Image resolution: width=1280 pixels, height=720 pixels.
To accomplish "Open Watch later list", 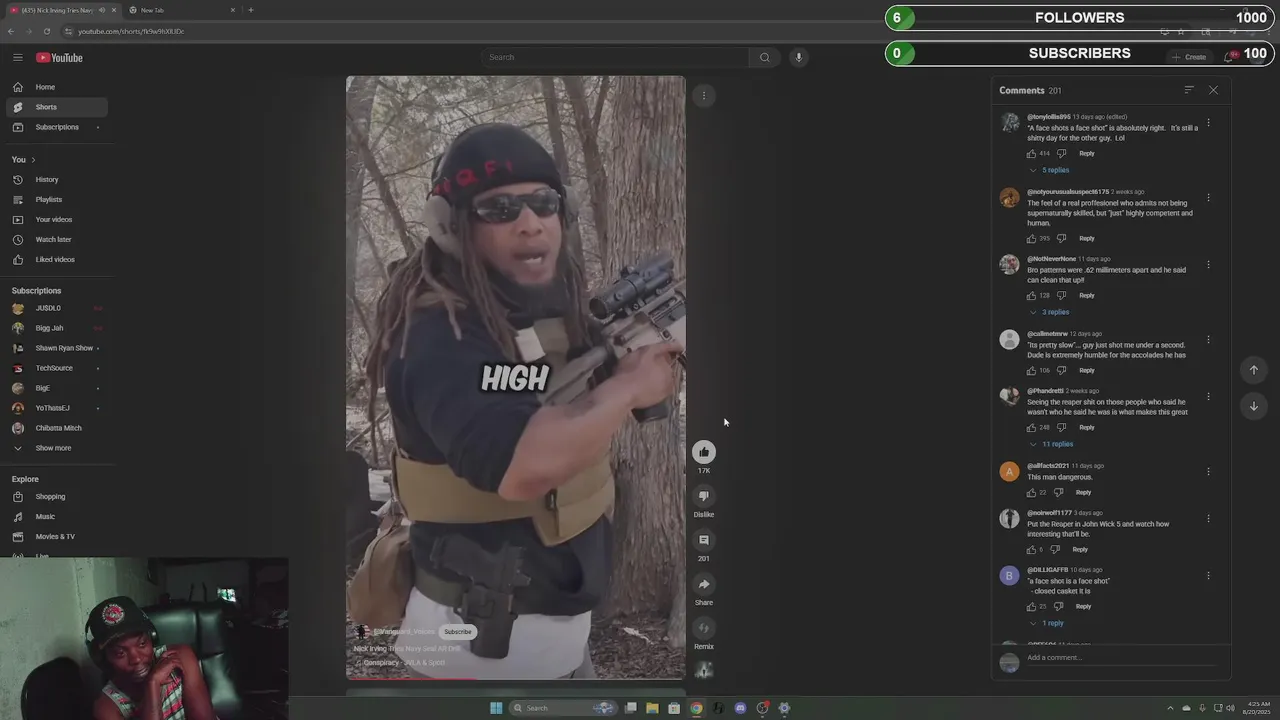I will [x=57, y=240].
